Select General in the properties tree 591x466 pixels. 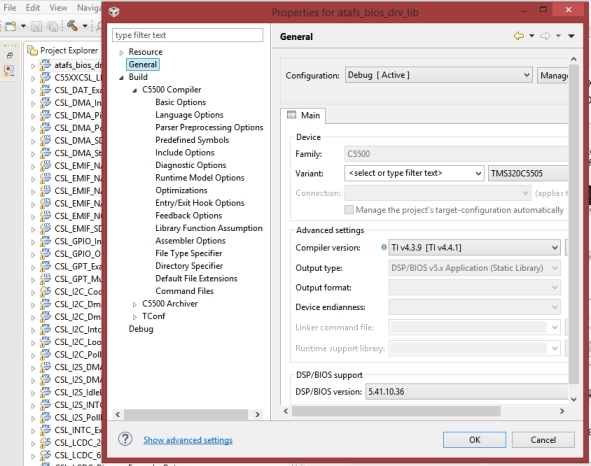(142, 64)
